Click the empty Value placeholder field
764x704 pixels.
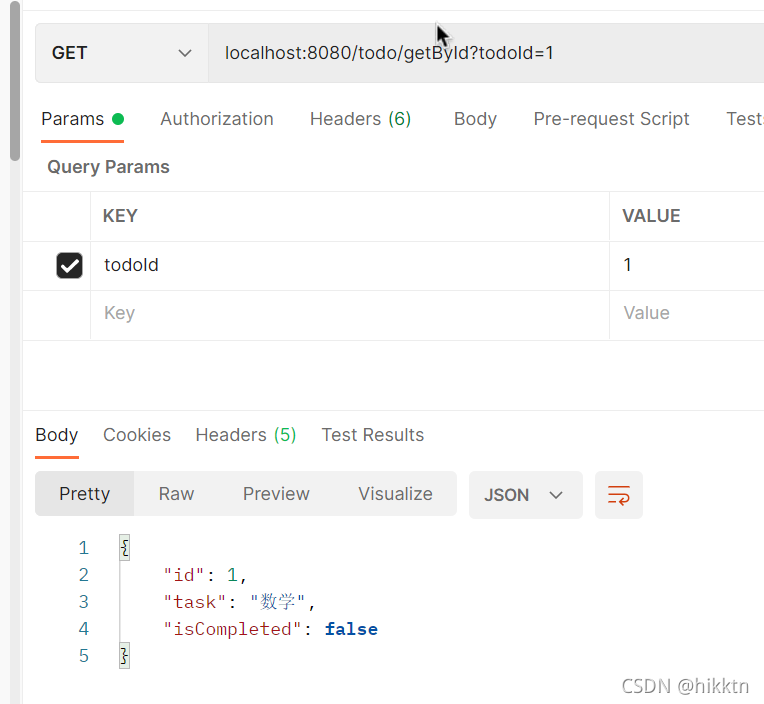click(687, 313)
